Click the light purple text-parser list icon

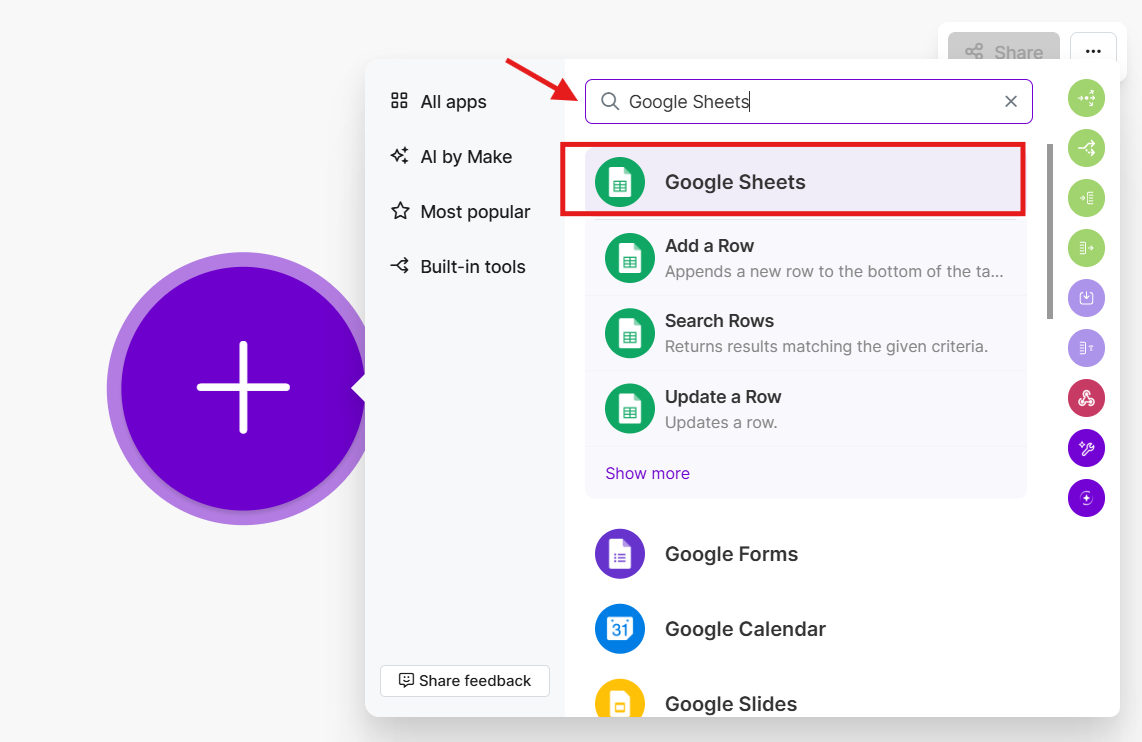coord(1087,348)
